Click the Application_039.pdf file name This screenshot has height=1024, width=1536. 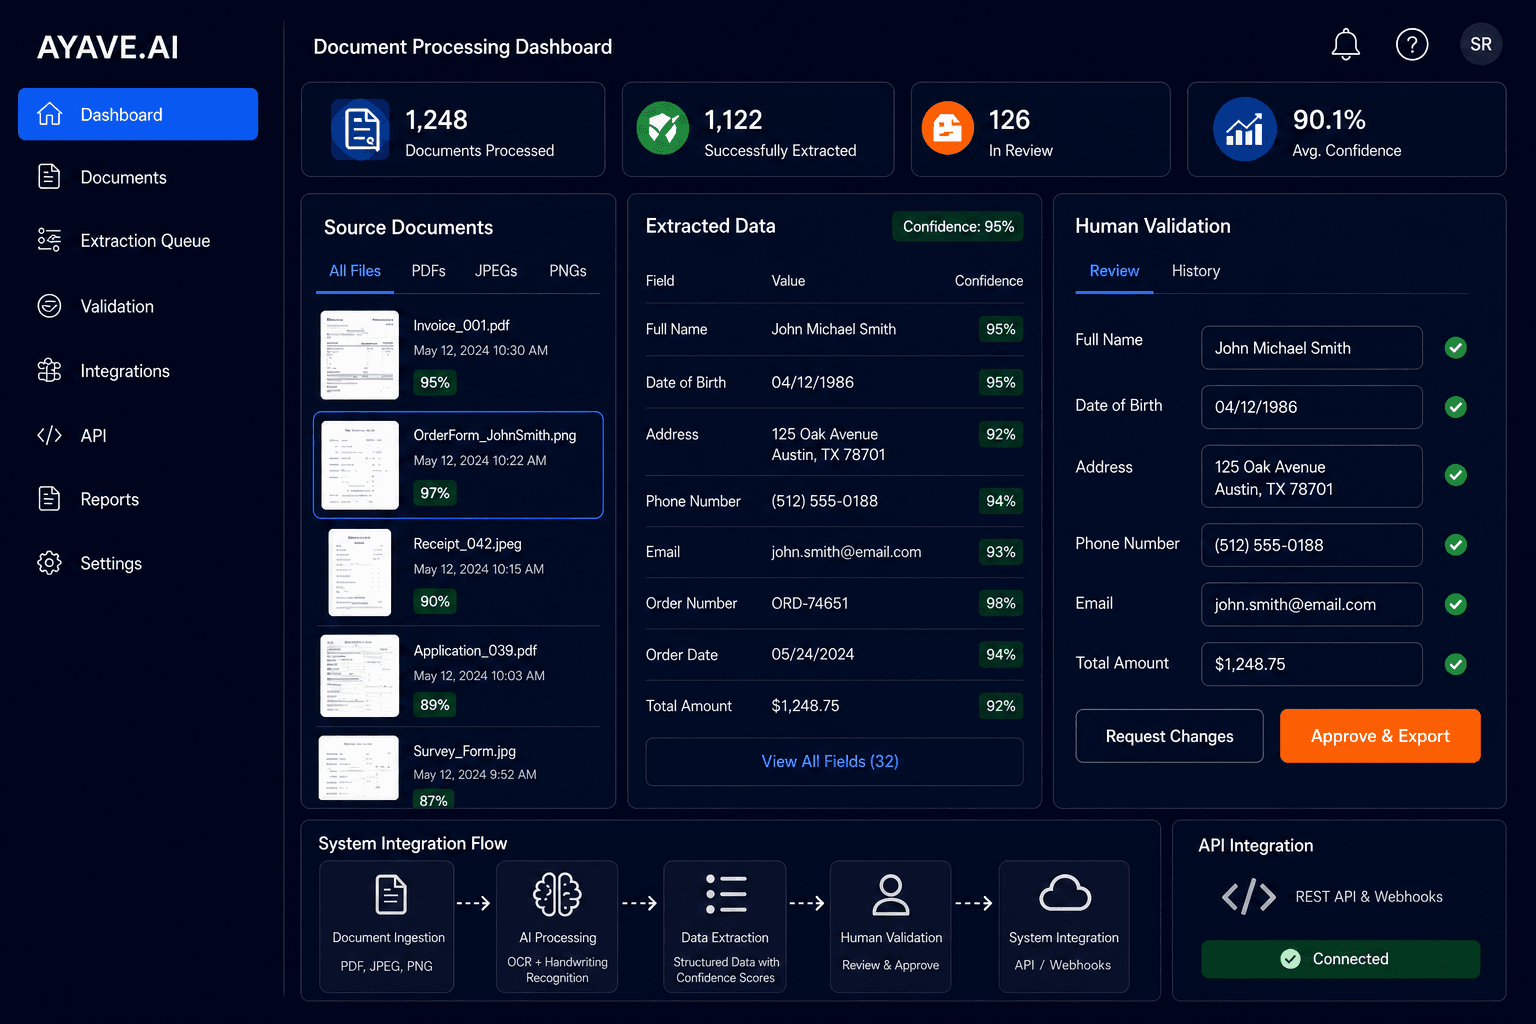[x=475, y=651]
